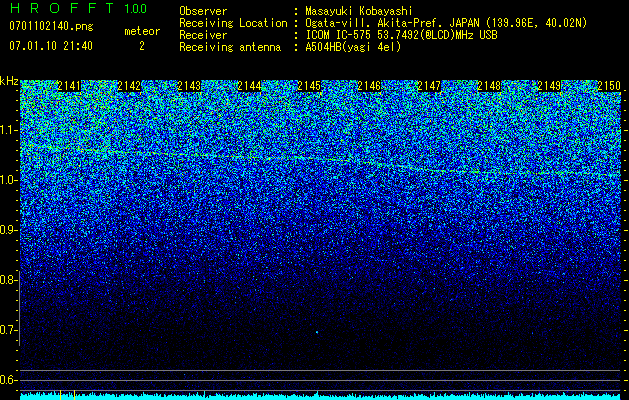Image resolution: width=629 pixels, height=400 pixels.
Task: Click the Receiver field label
Action: point(203,35)
